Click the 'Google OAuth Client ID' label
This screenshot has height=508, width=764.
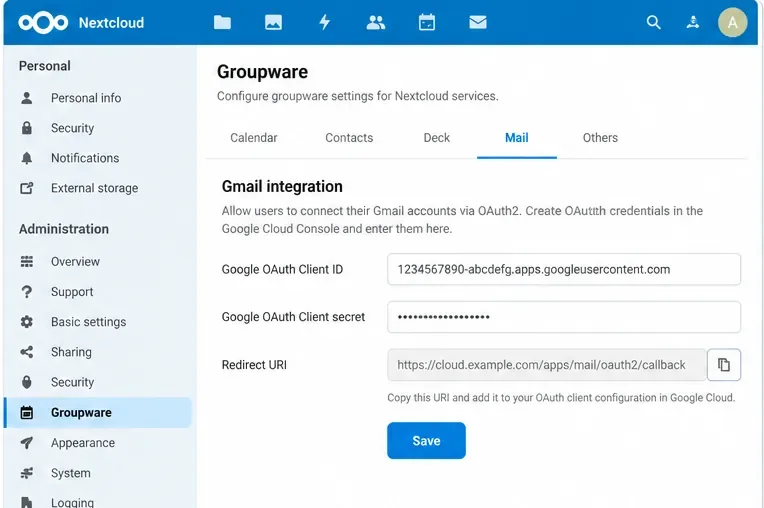tap(282, 269)
